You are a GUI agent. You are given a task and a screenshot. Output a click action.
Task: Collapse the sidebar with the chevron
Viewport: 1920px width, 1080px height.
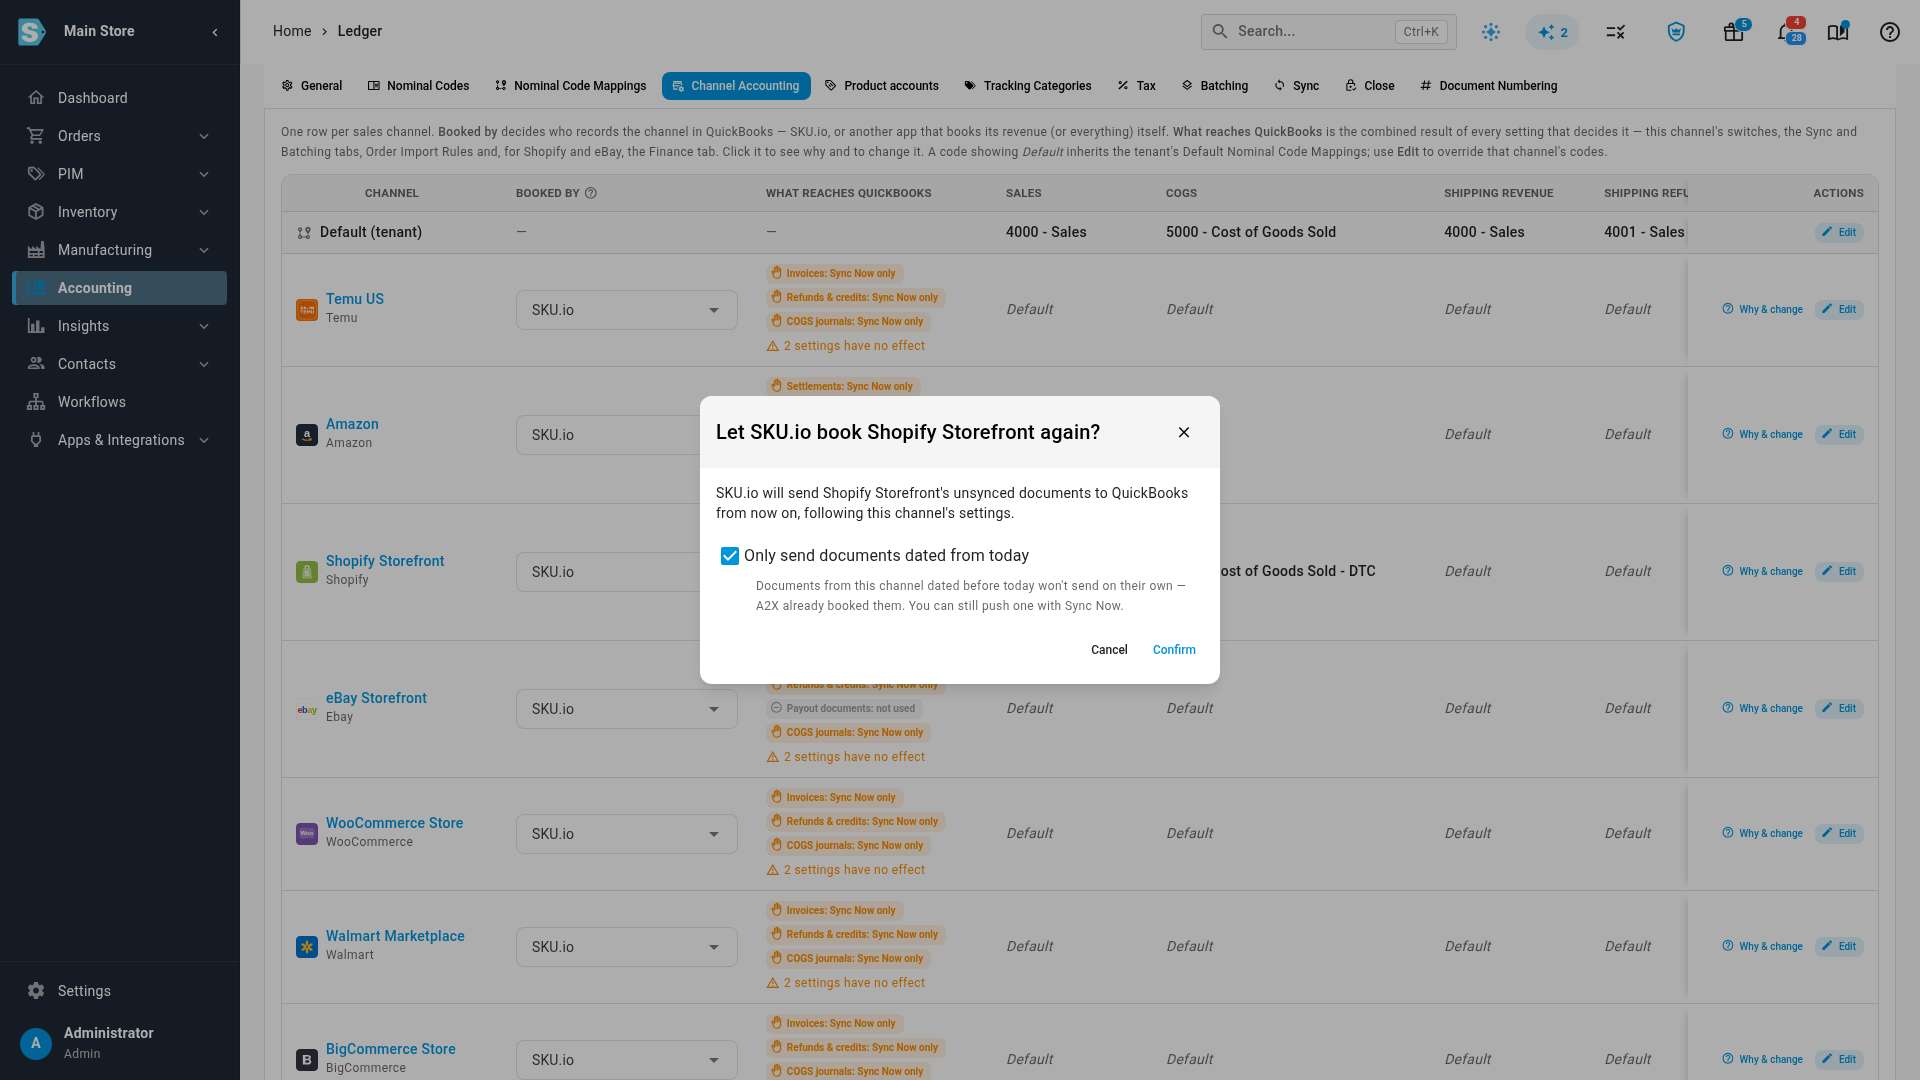(215, 32)
